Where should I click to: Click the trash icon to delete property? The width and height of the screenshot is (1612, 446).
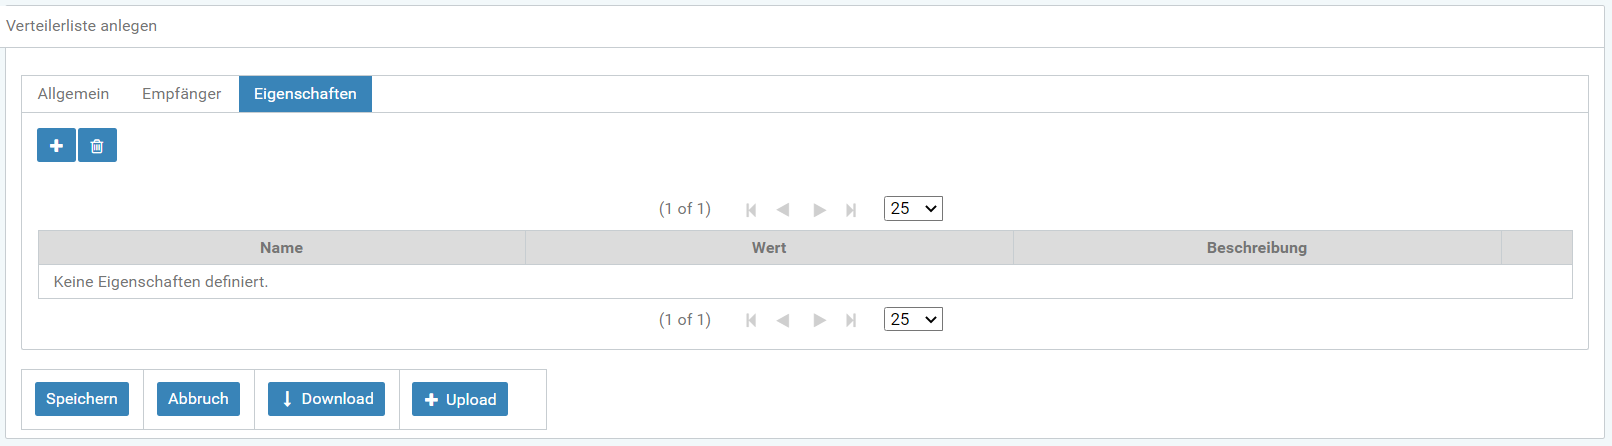pos(97,146)
